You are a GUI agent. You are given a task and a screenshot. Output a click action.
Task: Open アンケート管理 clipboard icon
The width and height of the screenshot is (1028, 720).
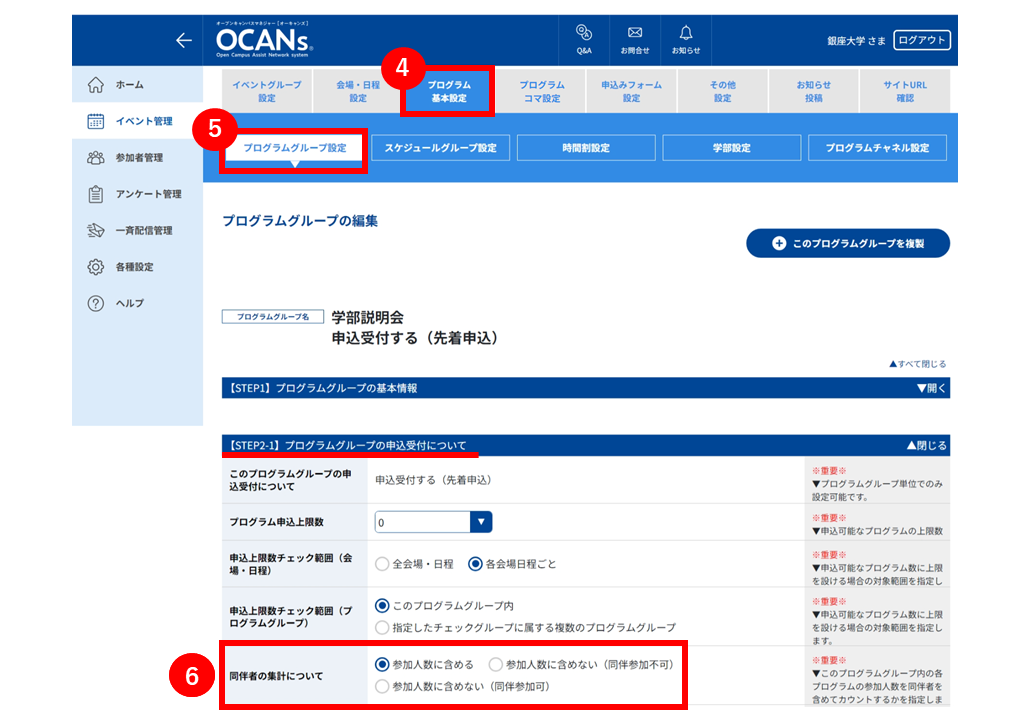tap(96, 194)
